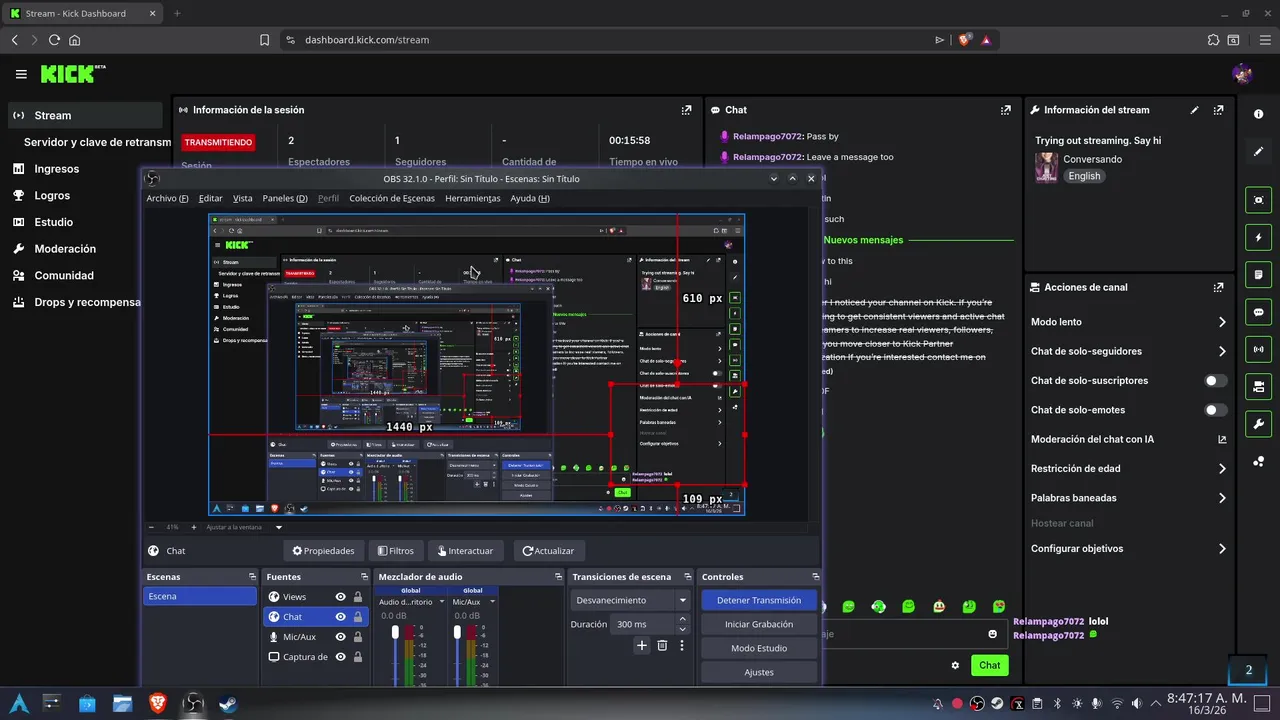Lock the Mic/Aux source
Screen dimensions: 1280x720
(358, 637)
